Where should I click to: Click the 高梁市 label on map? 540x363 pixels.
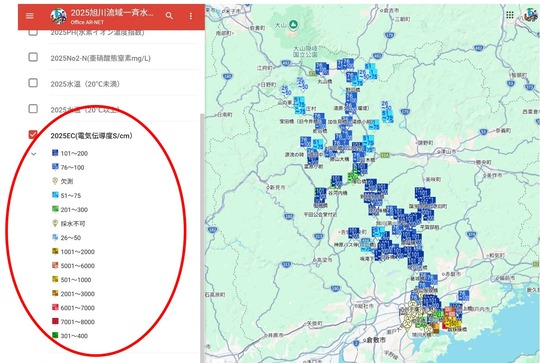click(324, 260)
